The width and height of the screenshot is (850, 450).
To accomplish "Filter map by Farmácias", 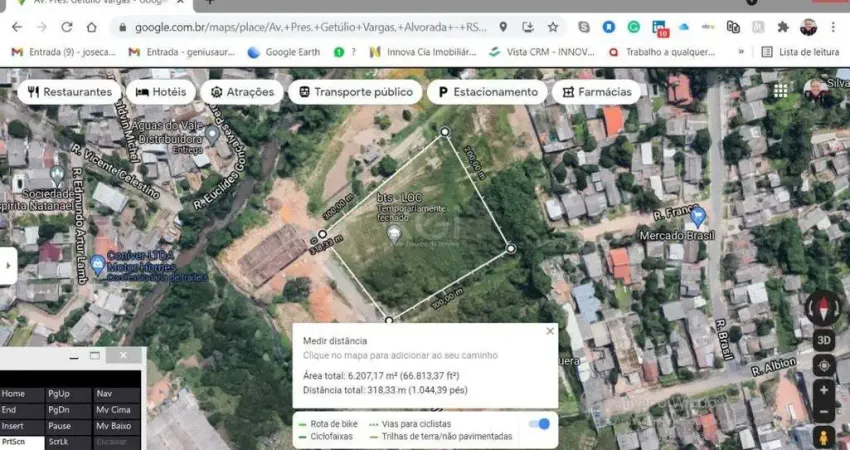I will coord(596,92).
